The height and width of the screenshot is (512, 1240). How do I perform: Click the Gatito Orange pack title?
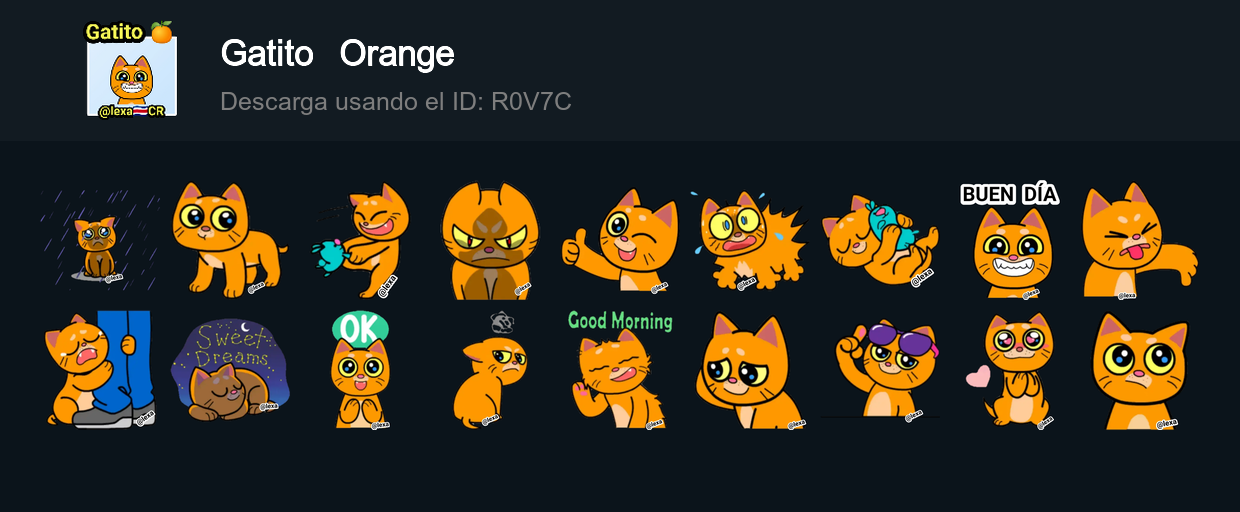[x=337, y=53]
